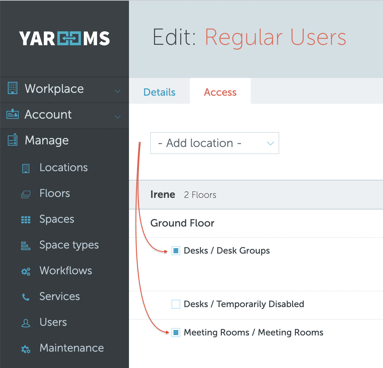Click the Maintenance gear icon
The height and width of the screenshot is (368, 383).
coord(26,349)
